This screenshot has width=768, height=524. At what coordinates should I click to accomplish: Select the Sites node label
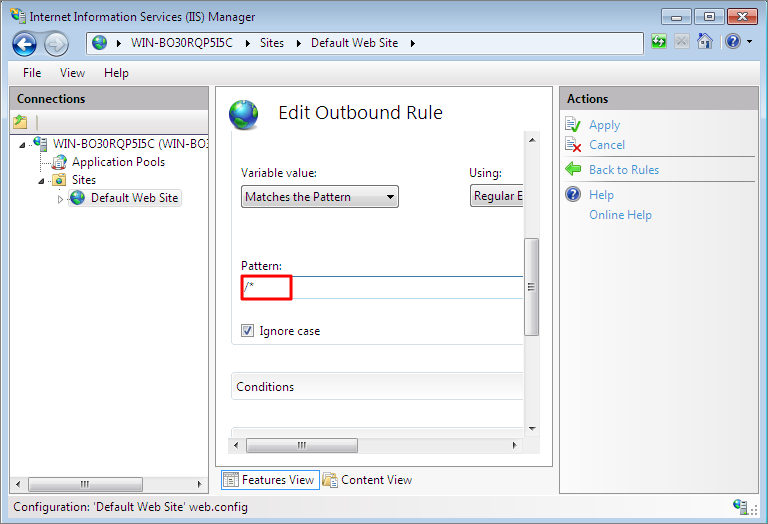84,180
